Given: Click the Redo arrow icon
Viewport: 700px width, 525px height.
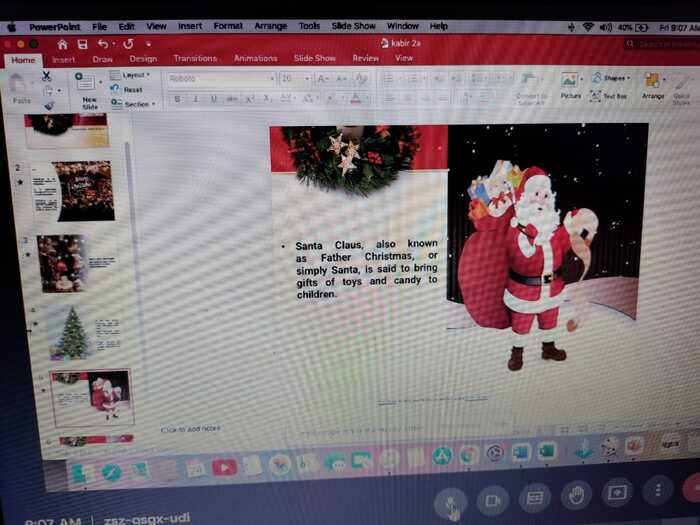Looking at the screenshot, I should [x=128, y=44].
